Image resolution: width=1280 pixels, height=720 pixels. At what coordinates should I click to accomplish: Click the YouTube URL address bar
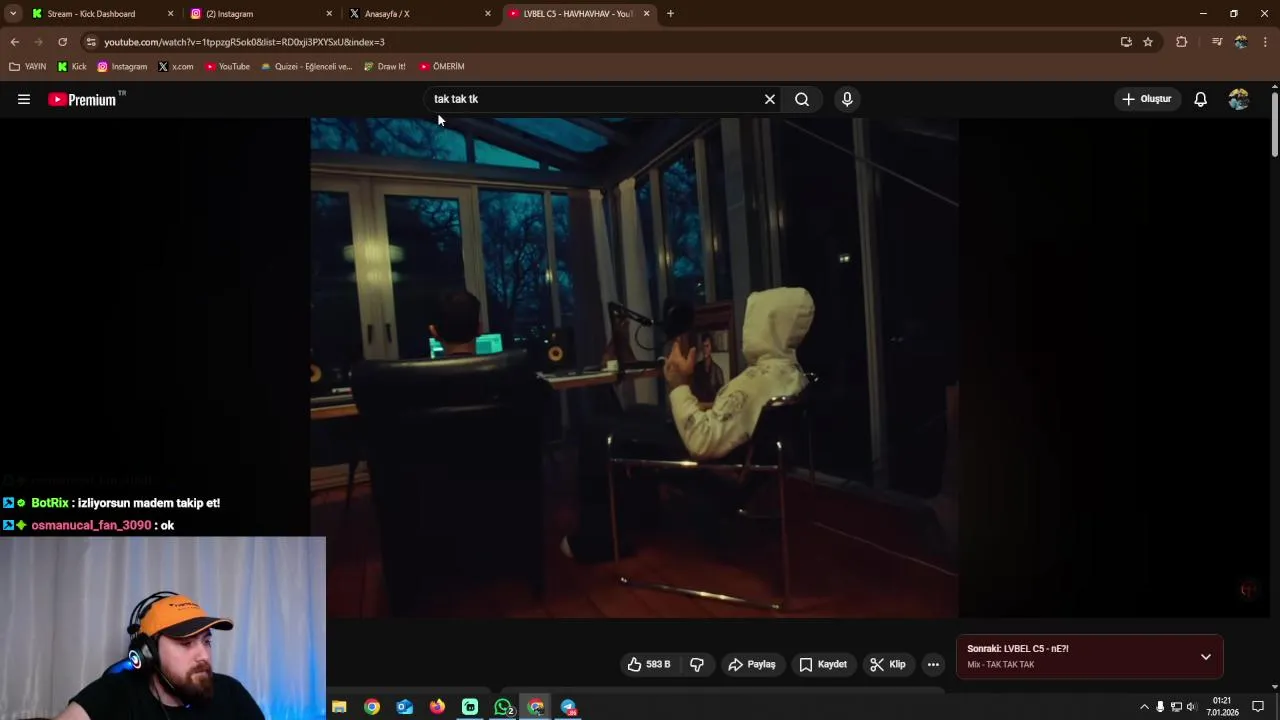pos(600,42)
